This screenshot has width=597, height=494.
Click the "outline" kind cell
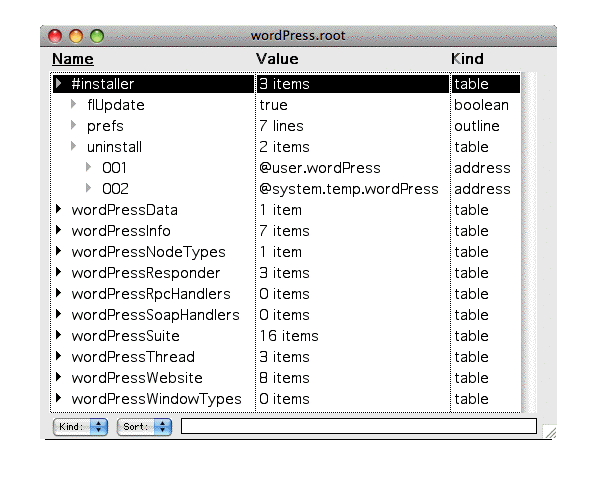coord(477,126)
